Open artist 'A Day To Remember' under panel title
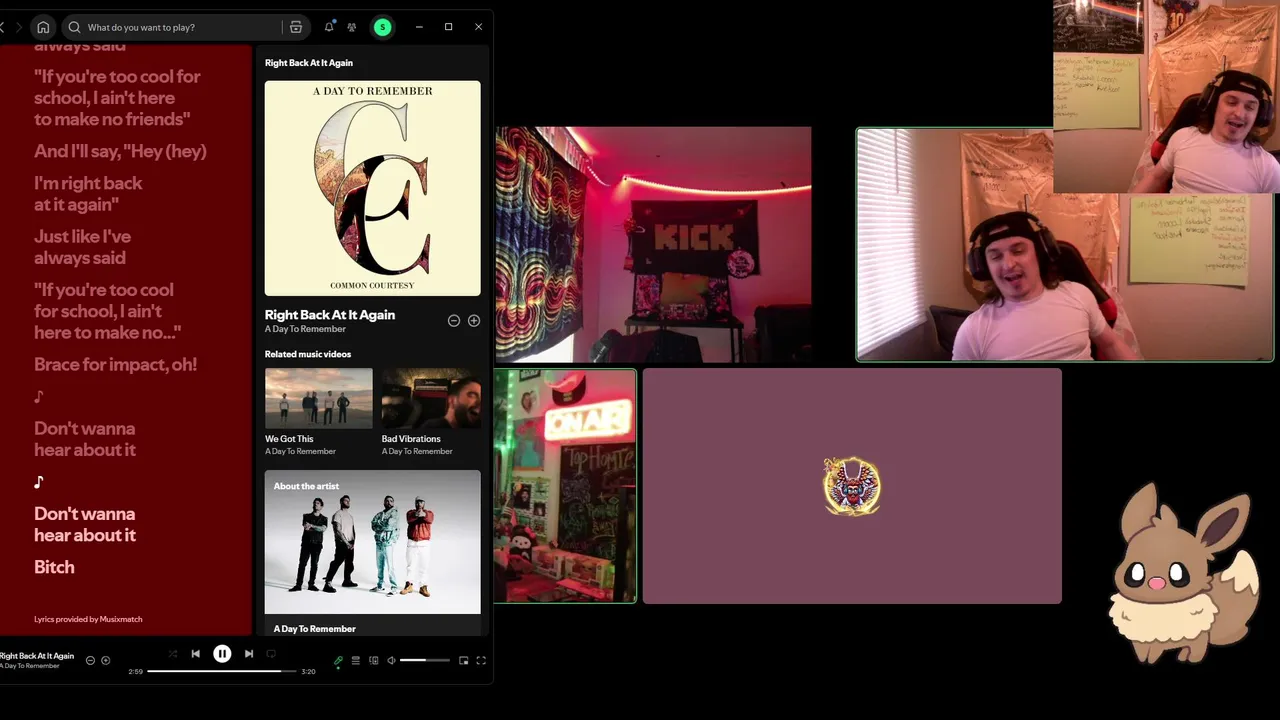 305,329
